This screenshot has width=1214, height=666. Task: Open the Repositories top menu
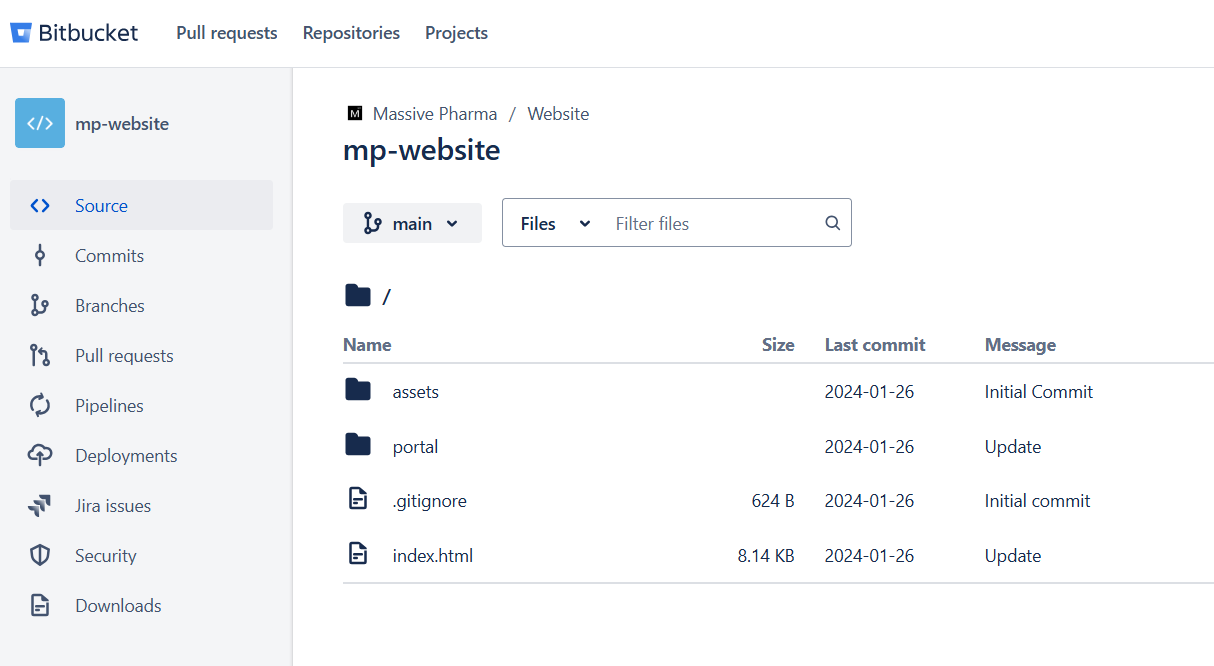(351, 33)
